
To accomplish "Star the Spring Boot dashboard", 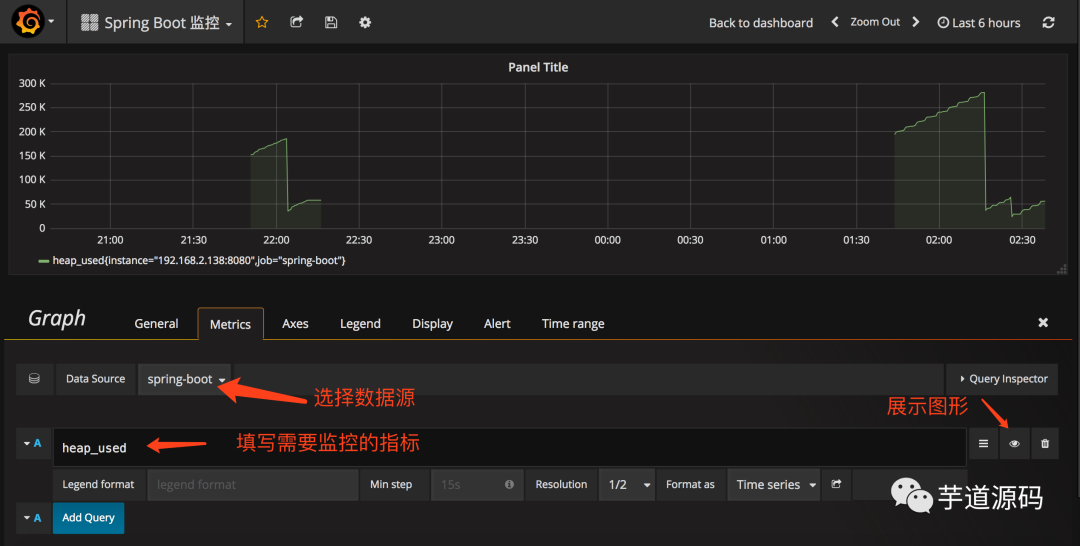I will coord(262,22).
